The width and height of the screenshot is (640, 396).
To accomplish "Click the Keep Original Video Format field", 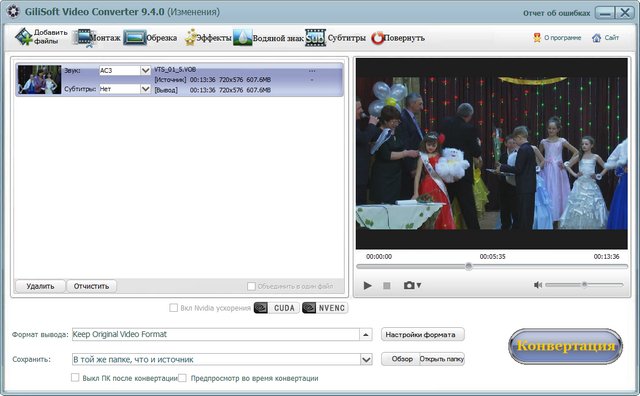I will click(x=216, y=334).
